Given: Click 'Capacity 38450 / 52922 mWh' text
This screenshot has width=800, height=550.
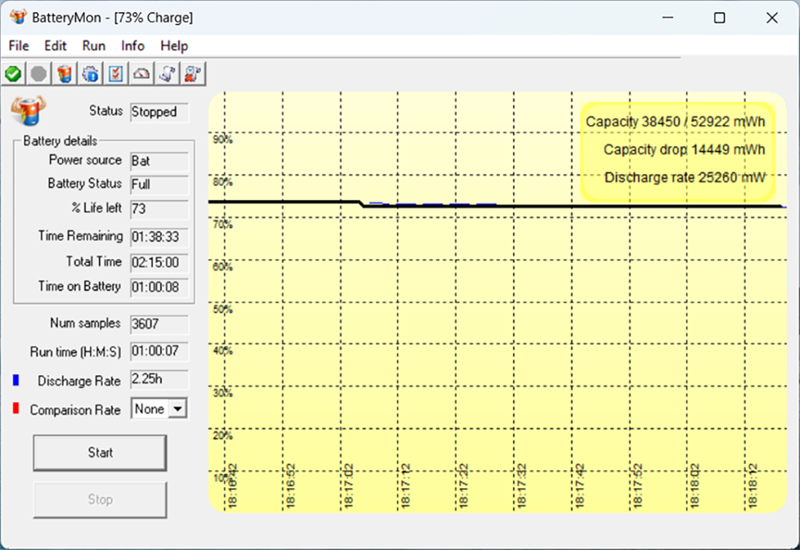Looking at the screenshot, I should tap(675, 122).
